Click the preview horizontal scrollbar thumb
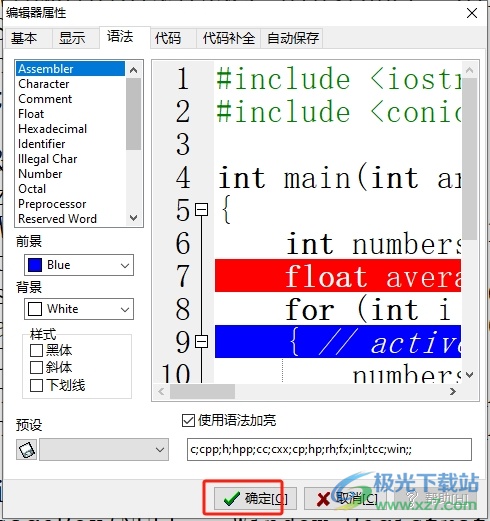This screenshot has height=521, width=490. pos(202,391)
